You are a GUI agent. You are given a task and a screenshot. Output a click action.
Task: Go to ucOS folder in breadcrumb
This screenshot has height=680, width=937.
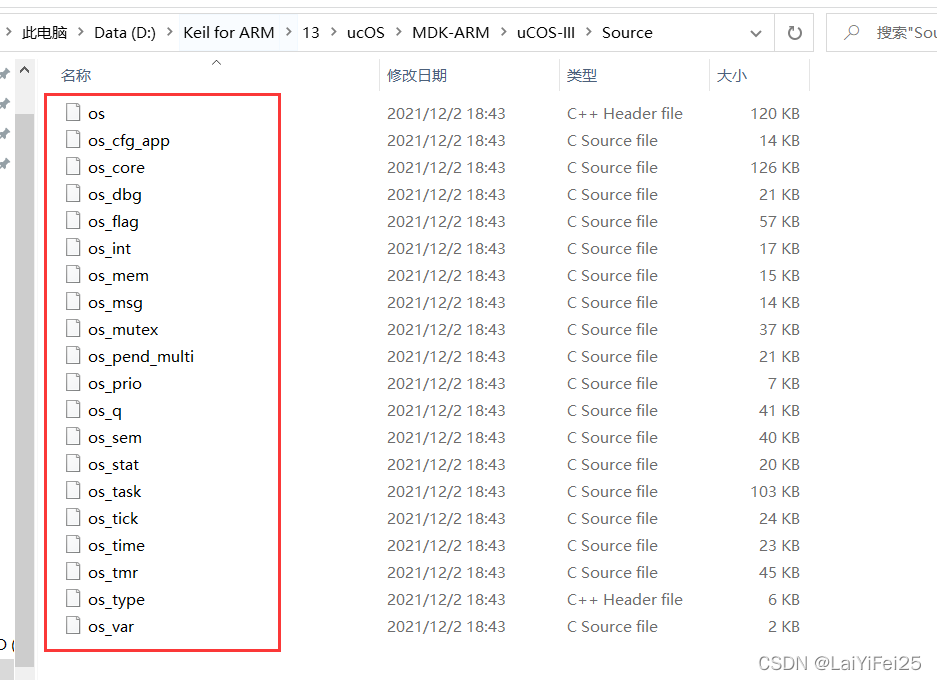(366, 32)
